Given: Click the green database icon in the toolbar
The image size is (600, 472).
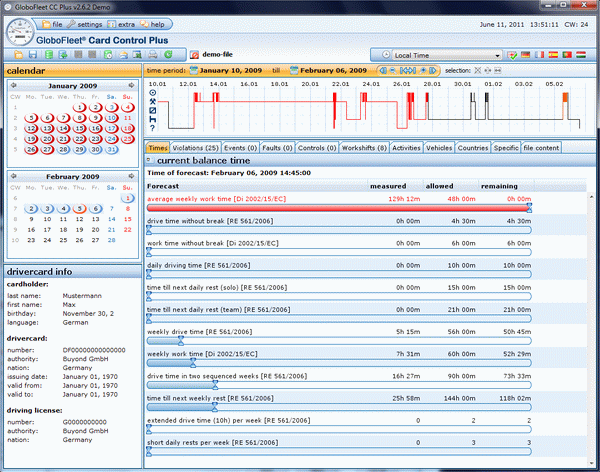Looking at the screenshot, I should tap(49, 55).
